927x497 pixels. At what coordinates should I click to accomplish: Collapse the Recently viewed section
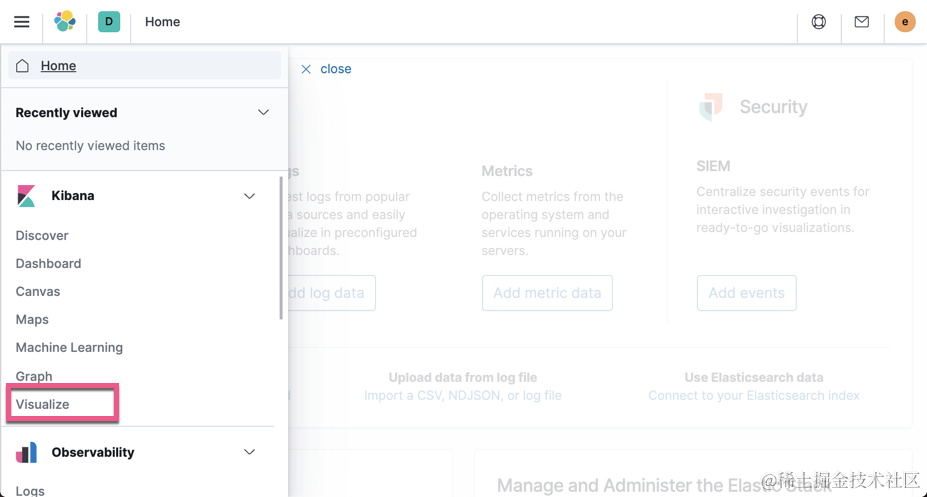tap(263, 112)
